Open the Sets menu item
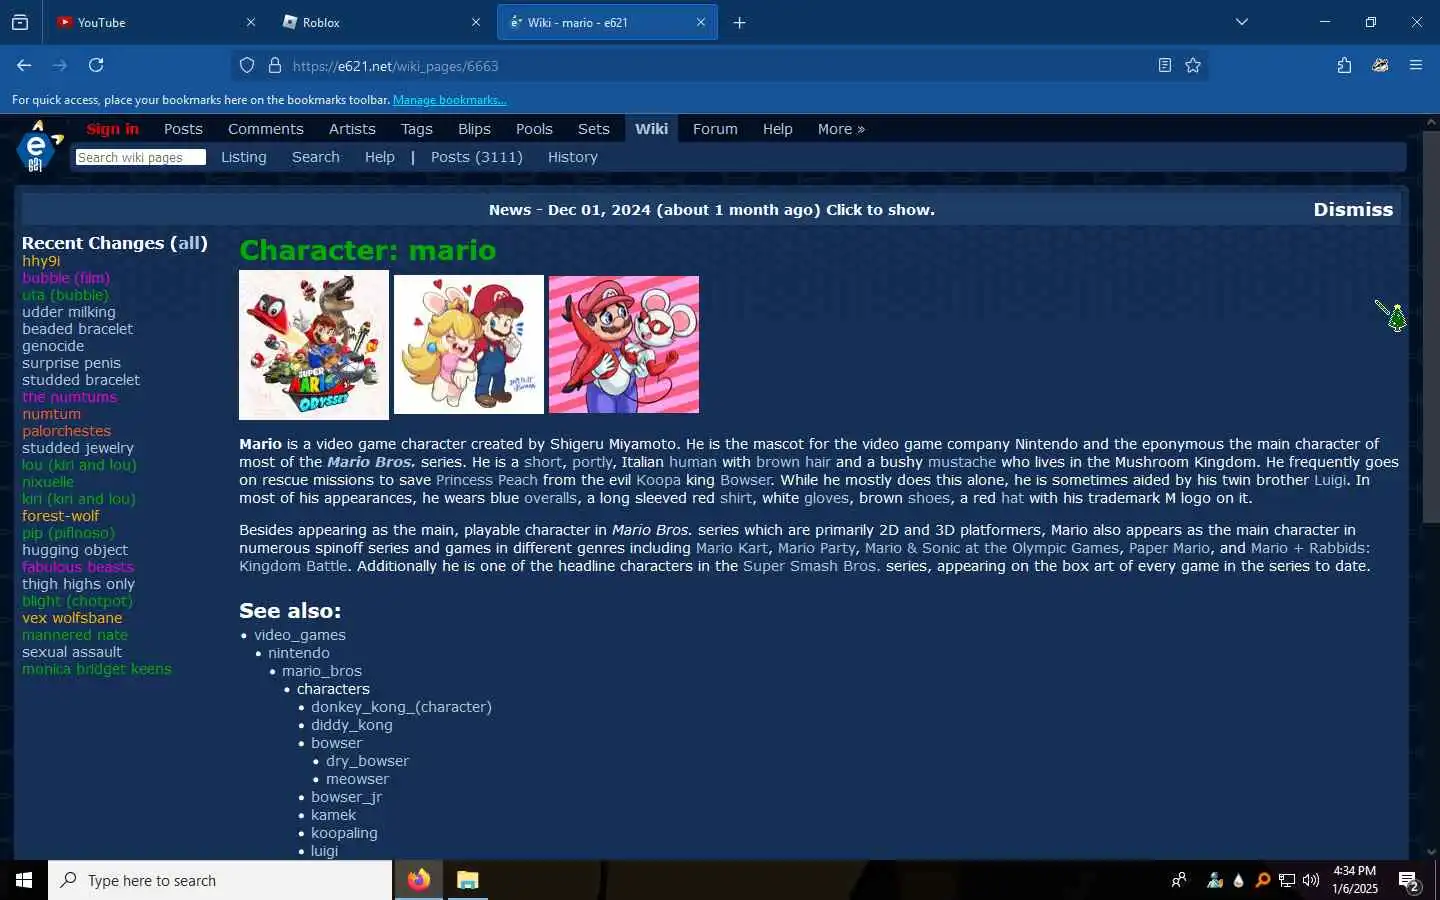Image resolution: width=1440 pixels, height=900 pixels. click(x=593, y=129)
